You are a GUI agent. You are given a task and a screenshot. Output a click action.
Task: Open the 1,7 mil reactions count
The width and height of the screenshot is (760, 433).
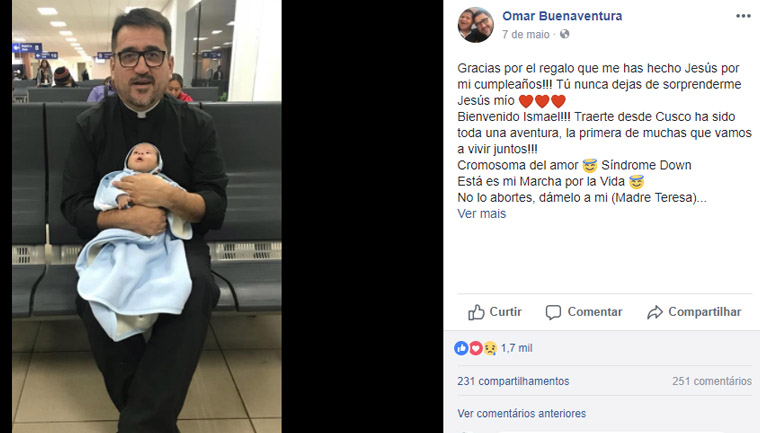coord(517,348)
